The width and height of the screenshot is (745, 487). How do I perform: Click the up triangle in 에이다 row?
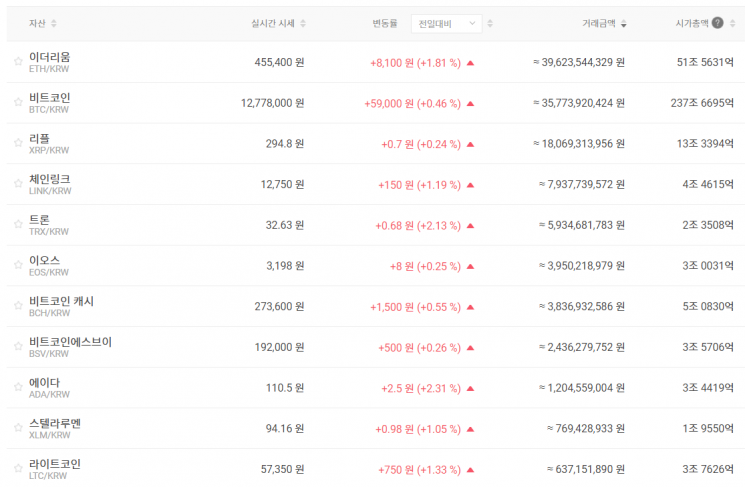click(470, 389)
